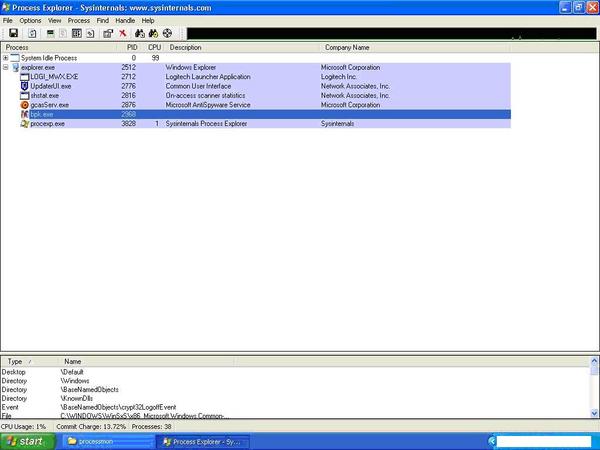Click the Save toolbar icon

point(13,33)
